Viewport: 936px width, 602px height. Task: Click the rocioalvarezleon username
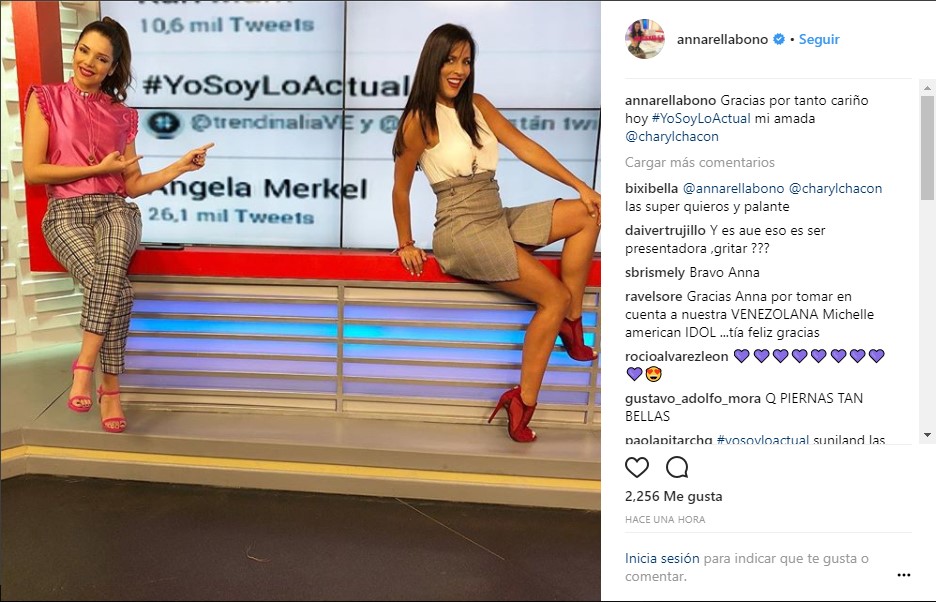(x=676, y=357)
